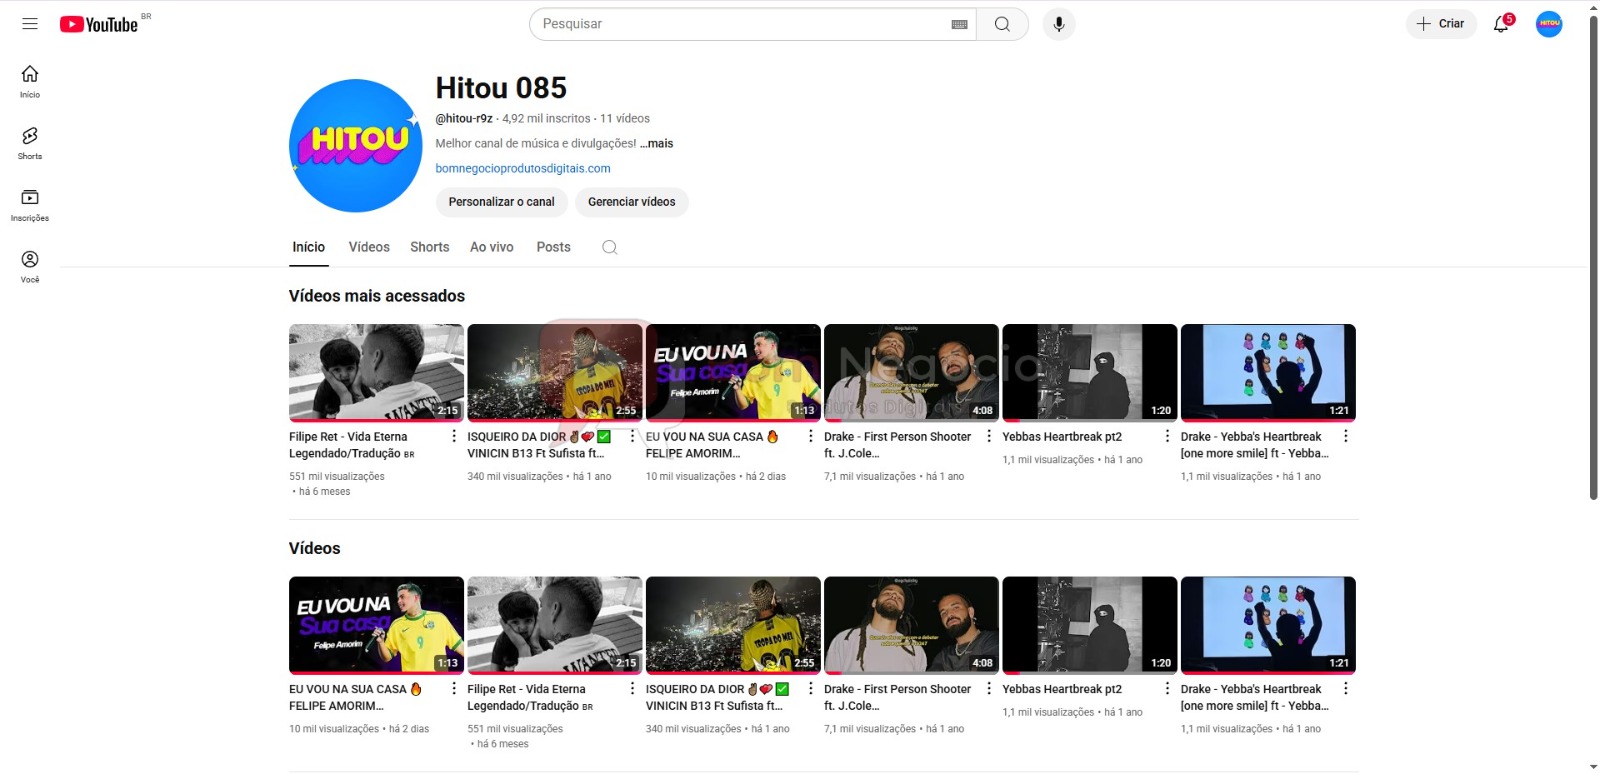This screenshot has height=774, width=1600.
Task: Open Vídeos mais acessados section heading
Action: click(x=377, y=296)
